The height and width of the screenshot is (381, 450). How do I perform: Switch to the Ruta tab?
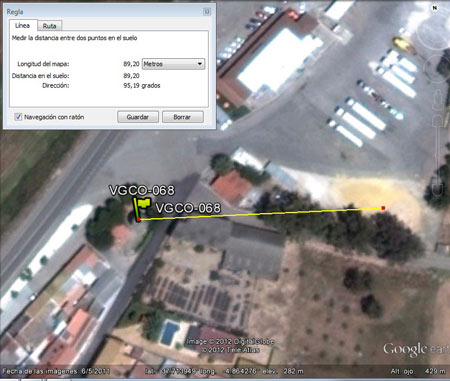pos(49,26)
